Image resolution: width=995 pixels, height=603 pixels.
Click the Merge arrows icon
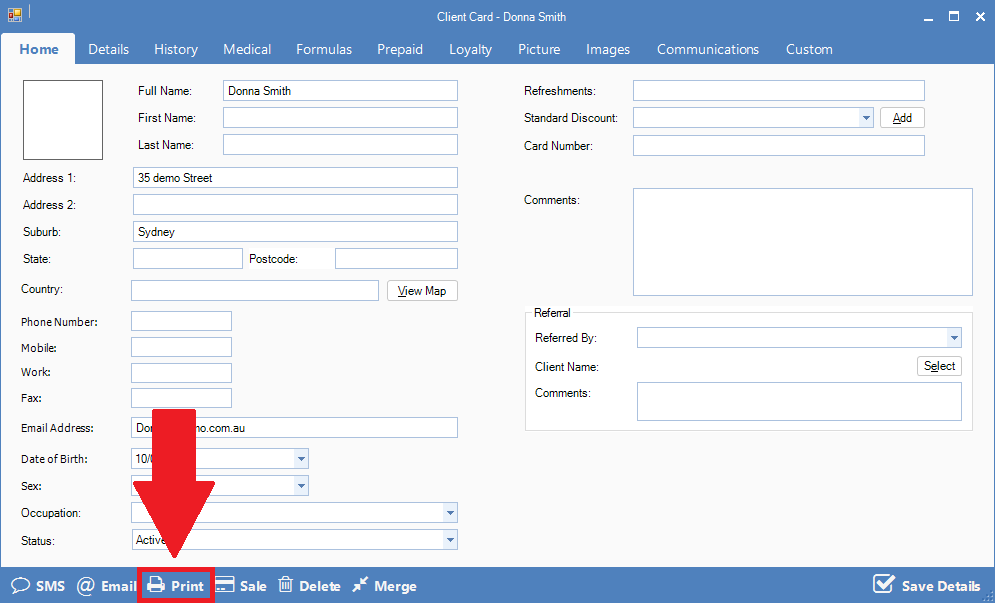[x=361, y=586]
